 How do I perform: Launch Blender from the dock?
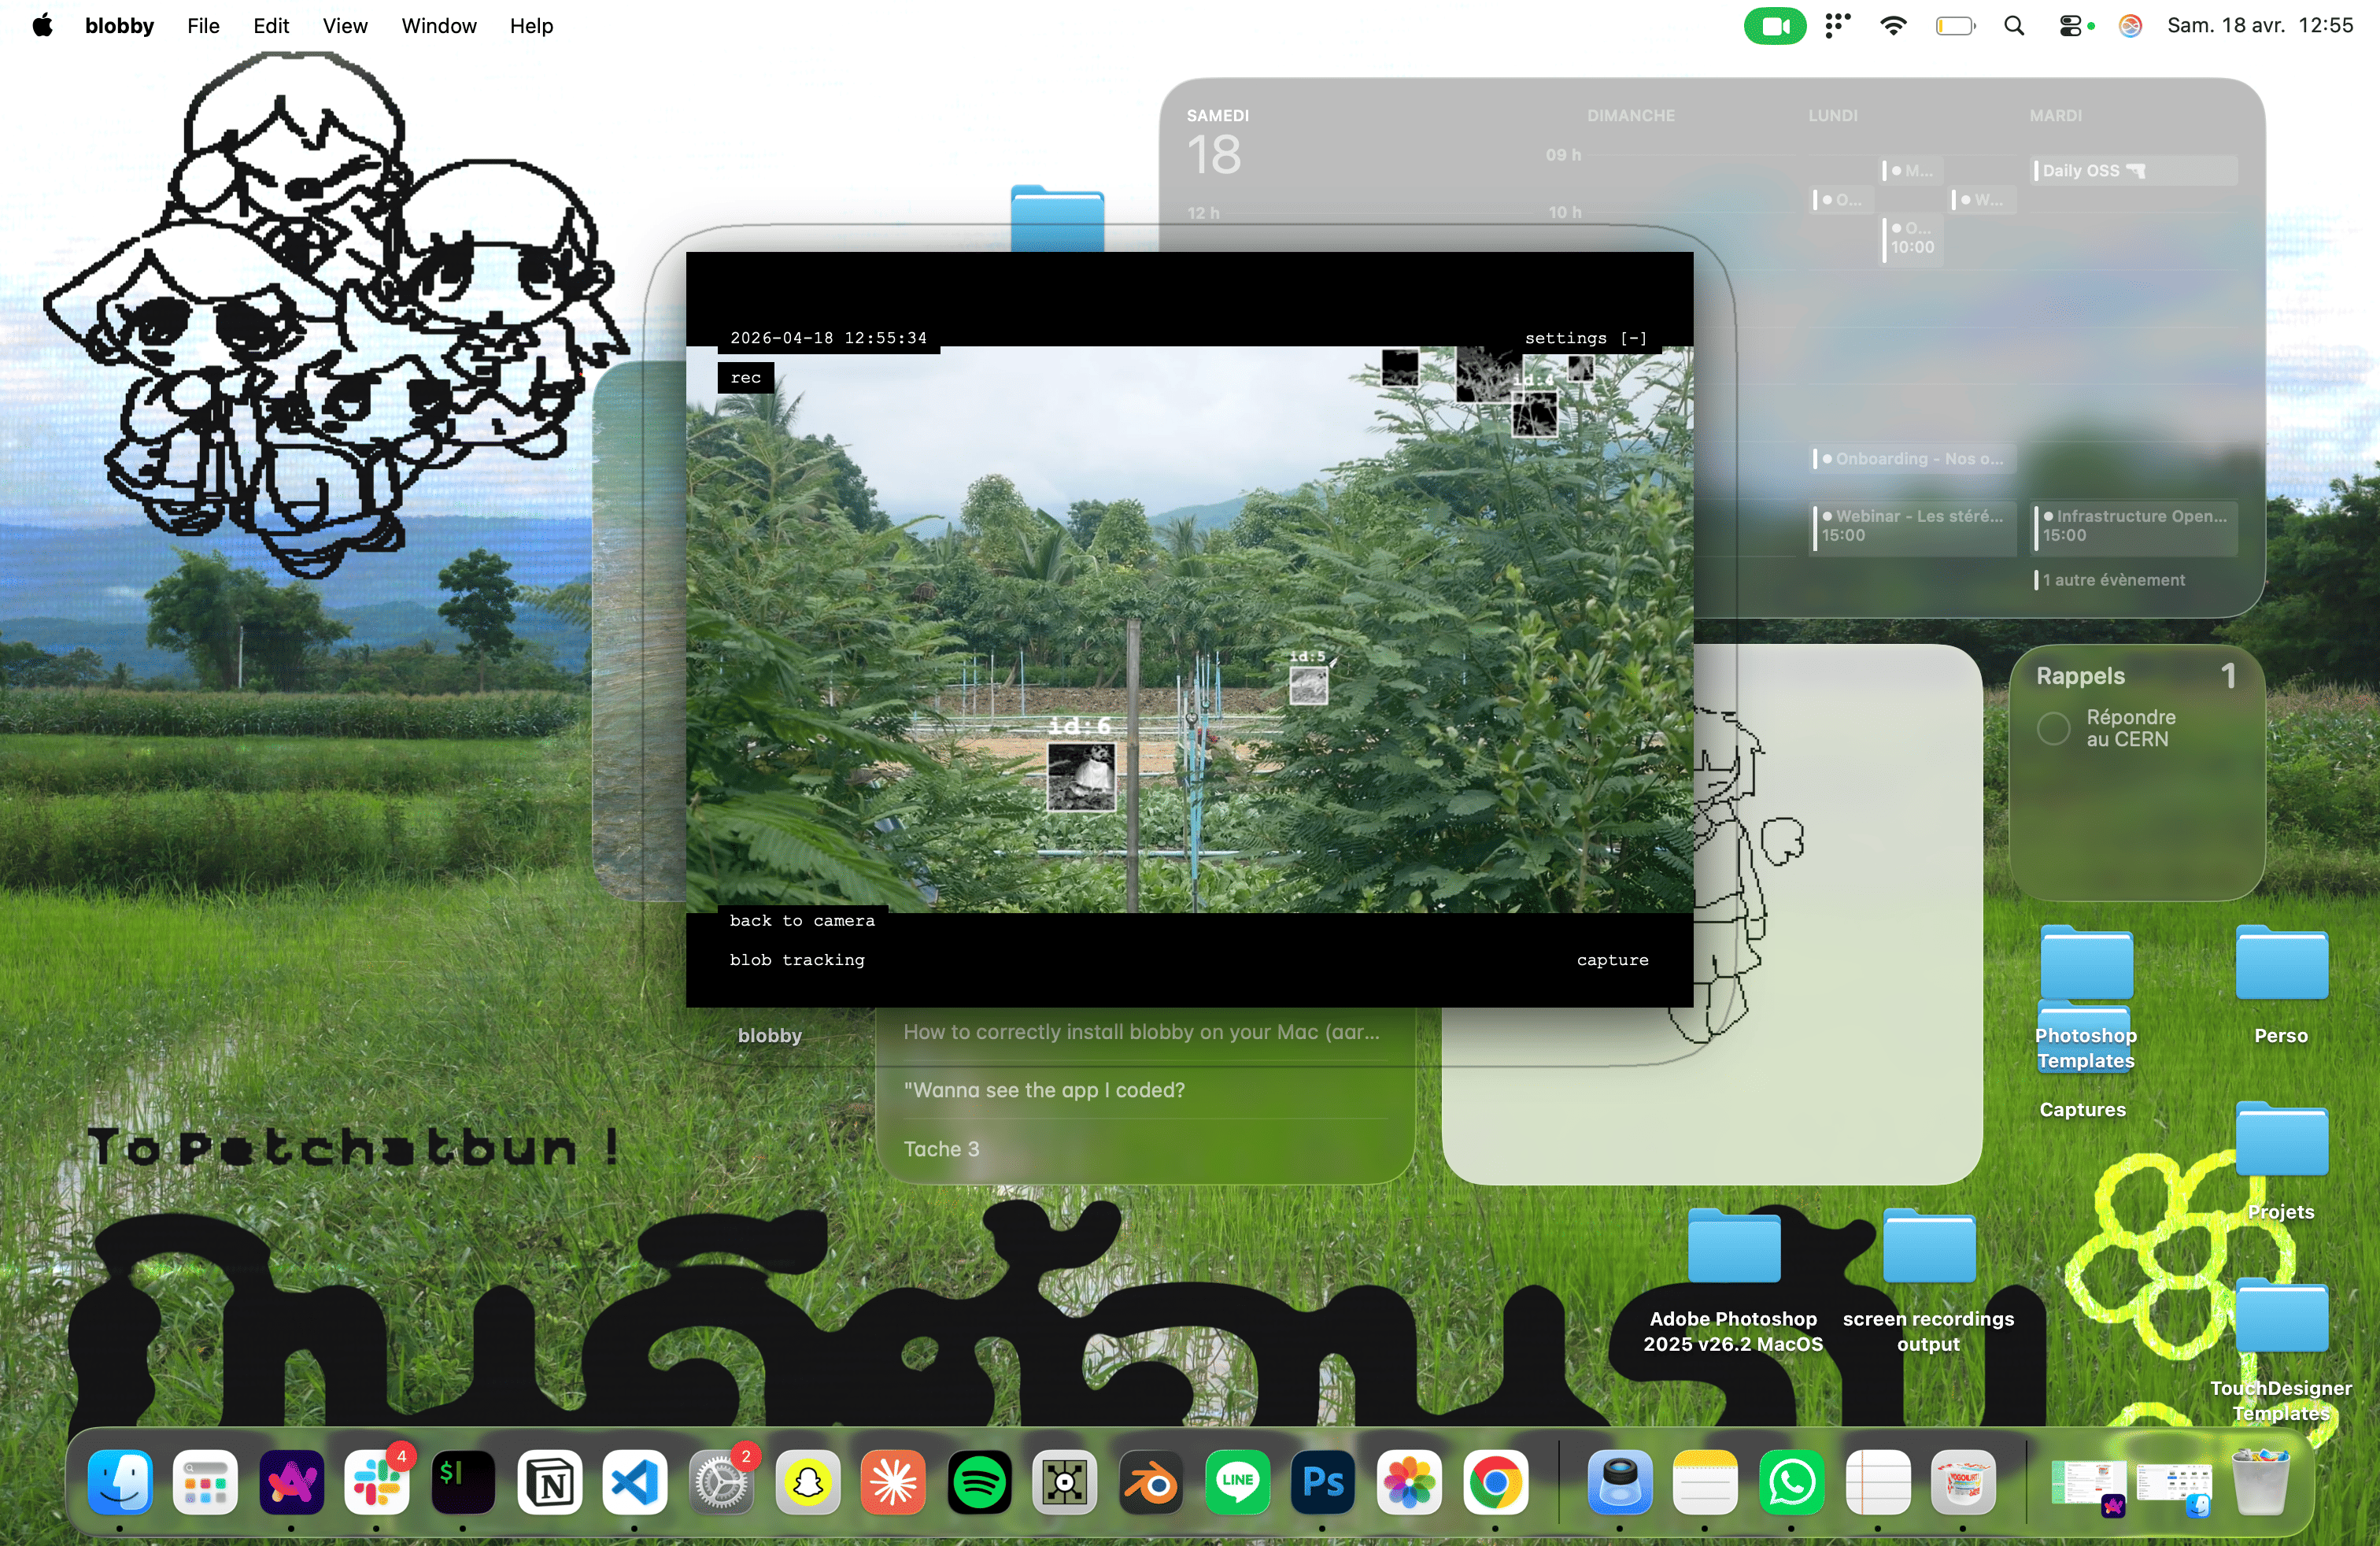coord(1151,1483)
